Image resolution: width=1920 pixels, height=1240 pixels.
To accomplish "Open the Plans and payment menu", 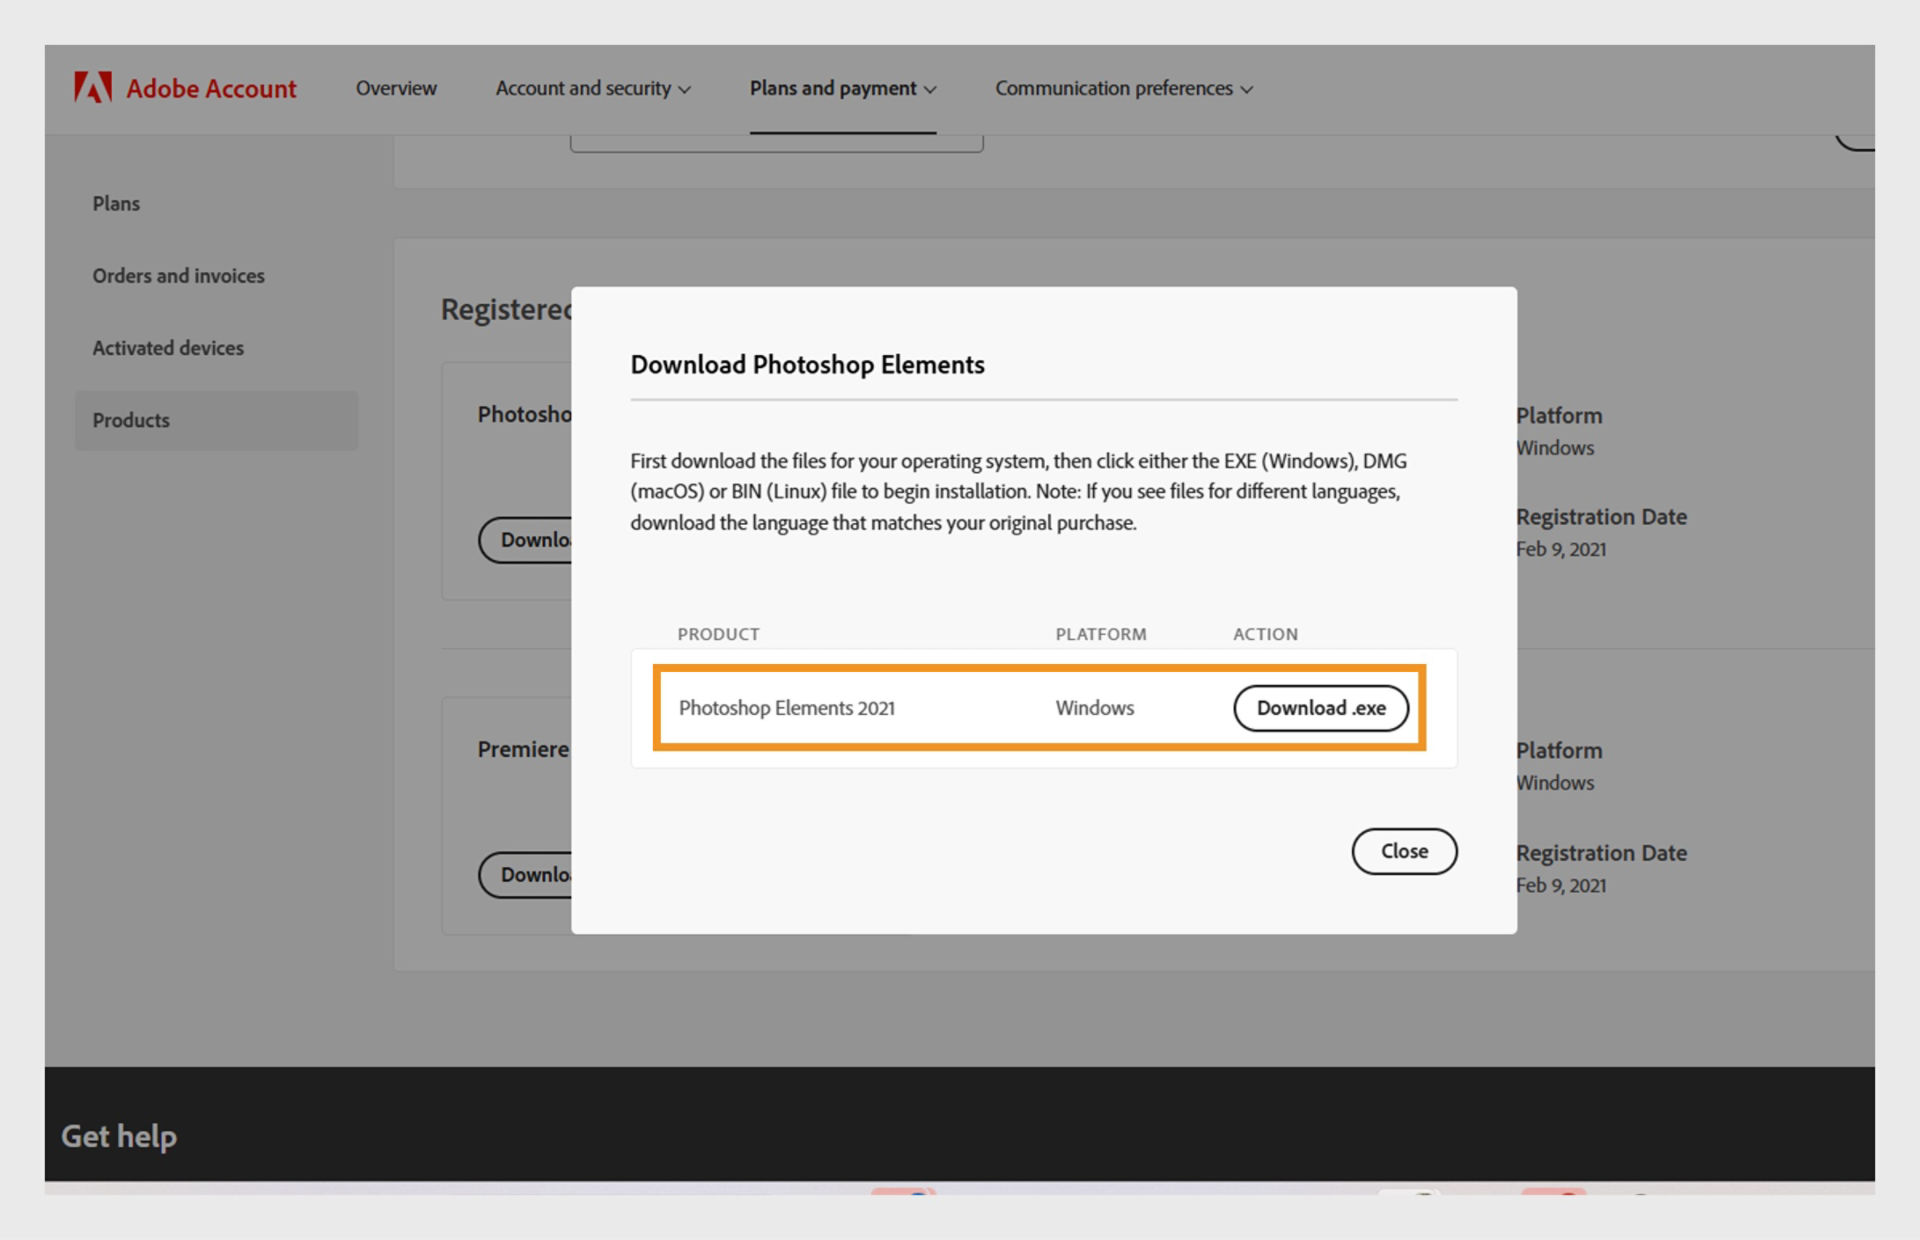I will (x=843, y=88).
